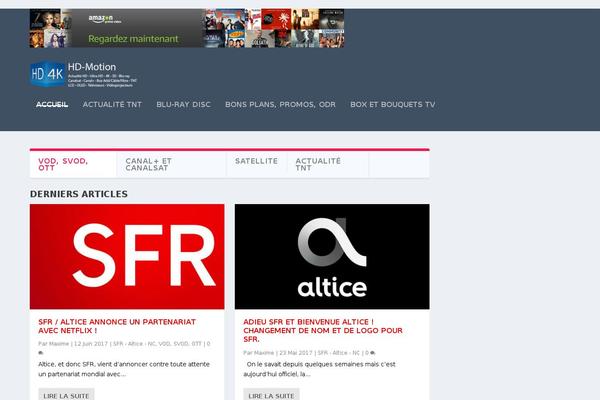Screen dimensions: 600x400
Task: Open Box et Bouquets TV menu
Action: pos(393,104)
